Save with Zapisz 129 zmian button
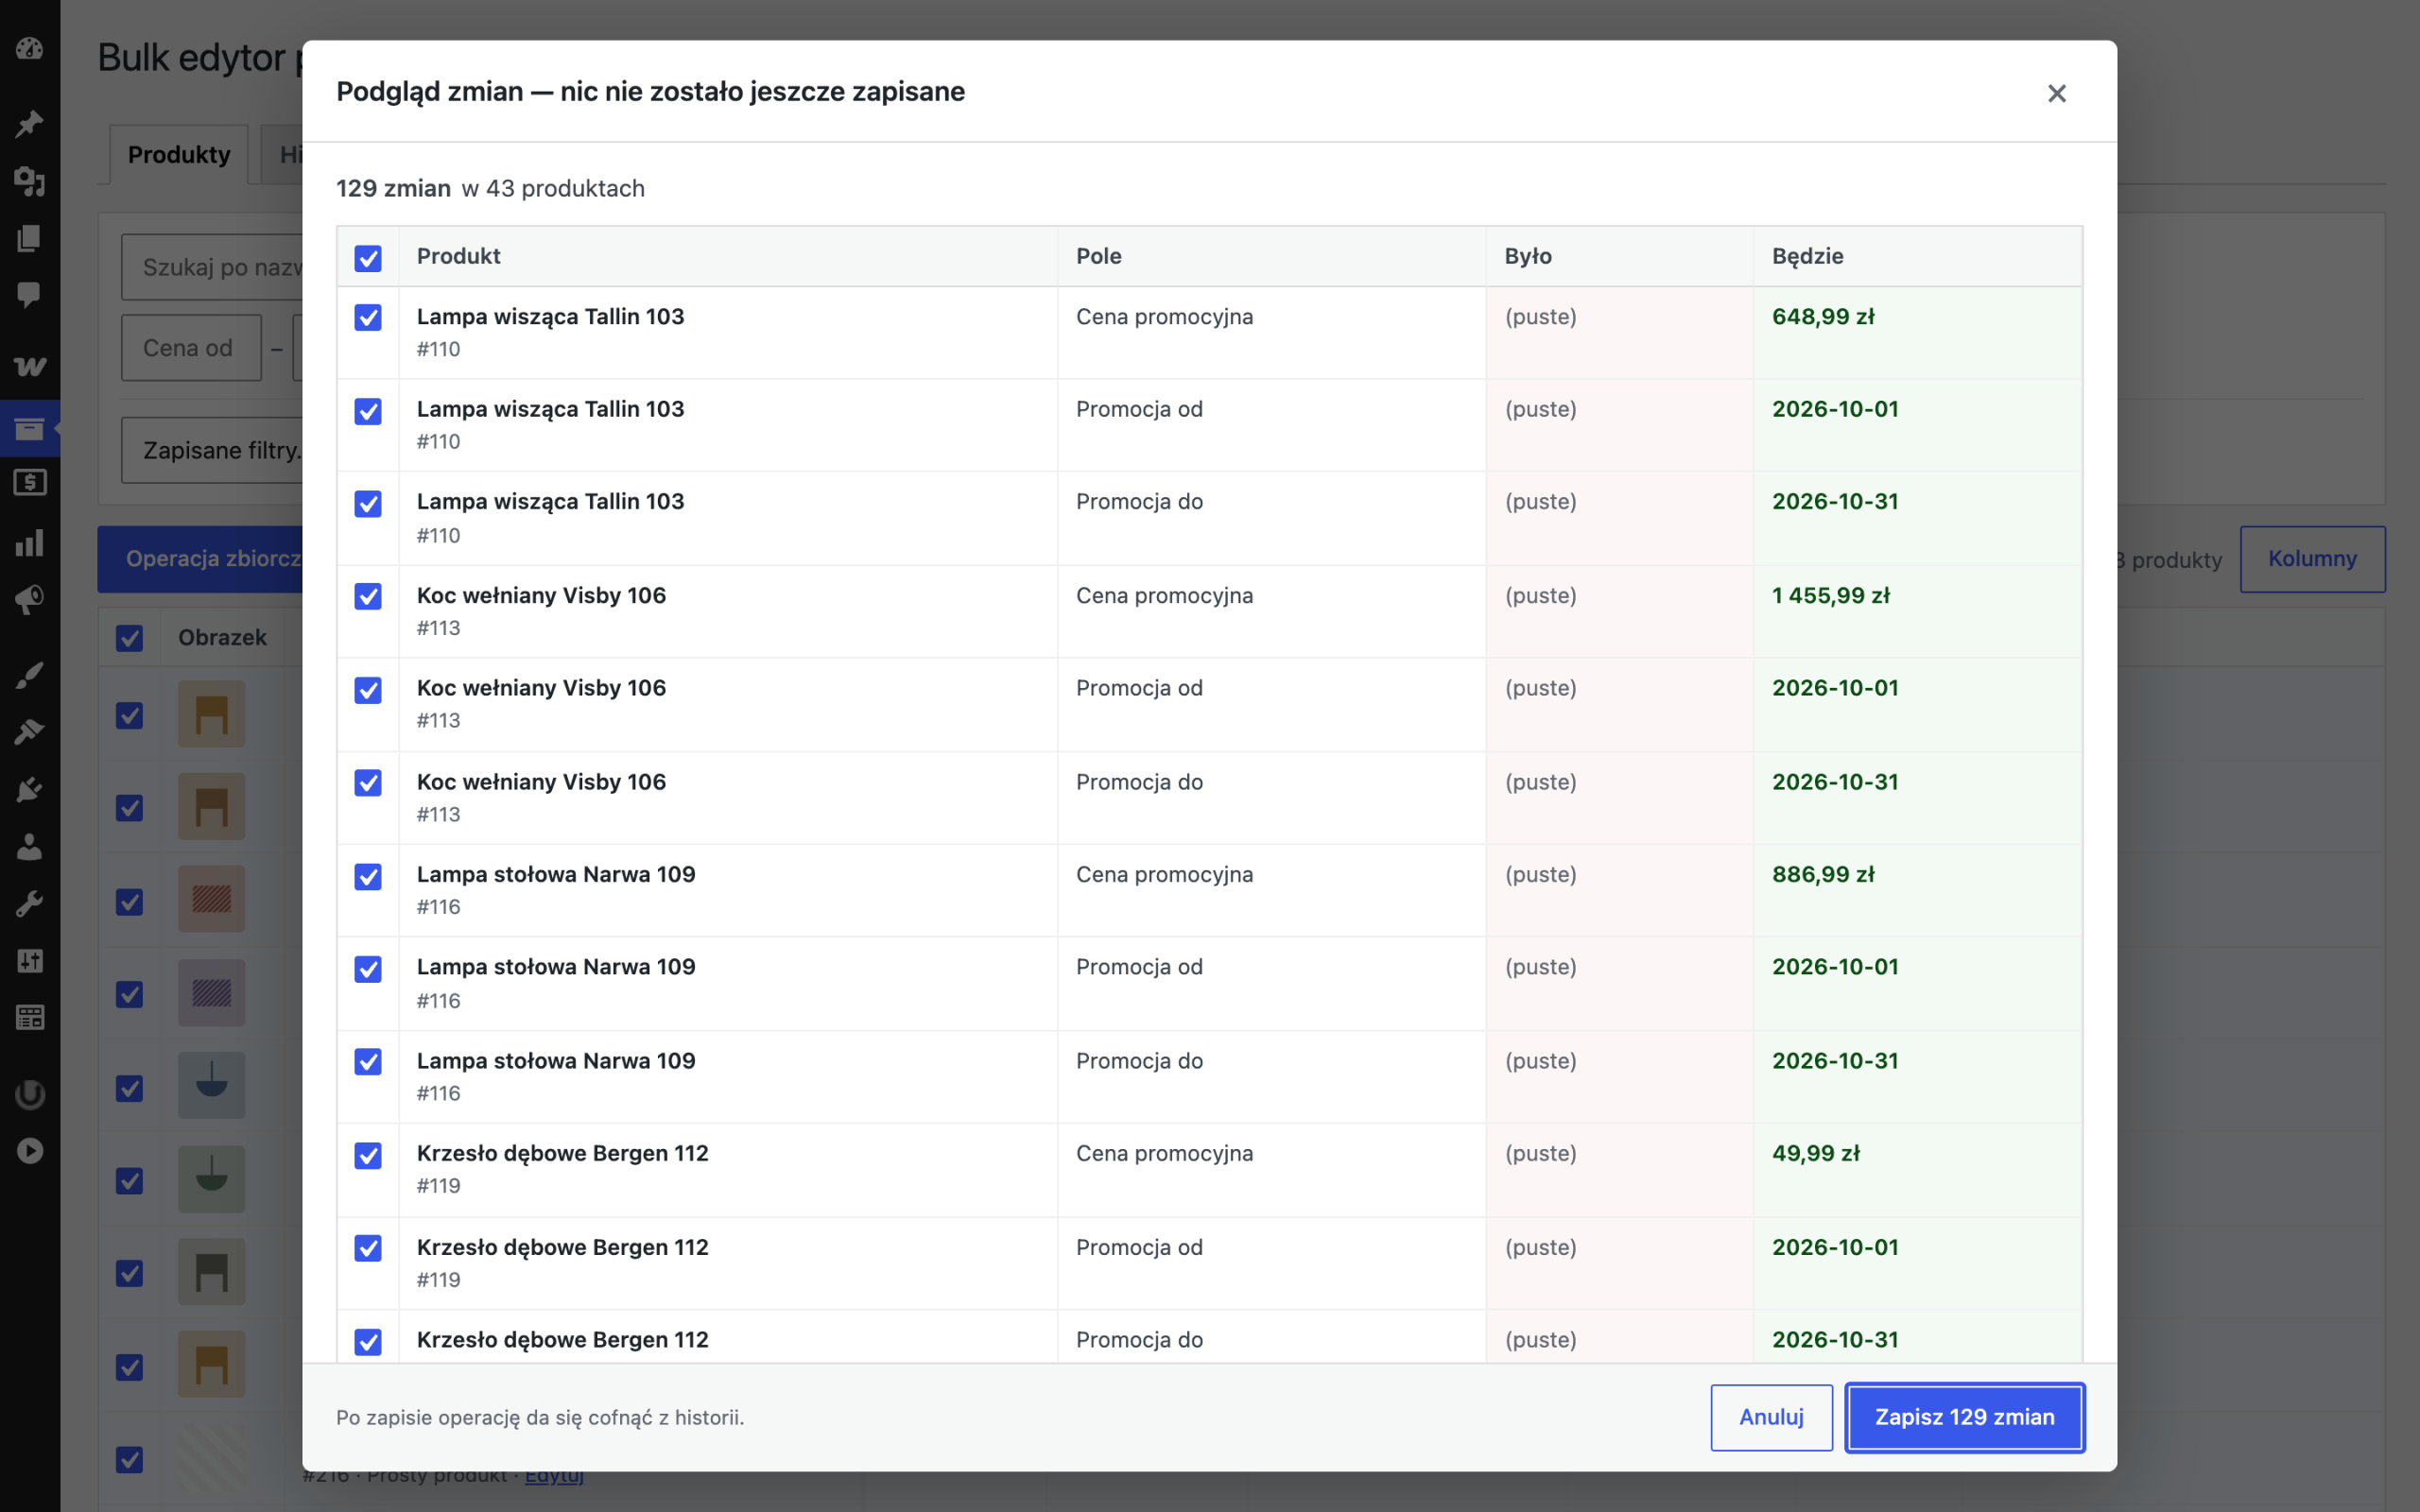2420x1512 pixels. click(1964, 1417)
